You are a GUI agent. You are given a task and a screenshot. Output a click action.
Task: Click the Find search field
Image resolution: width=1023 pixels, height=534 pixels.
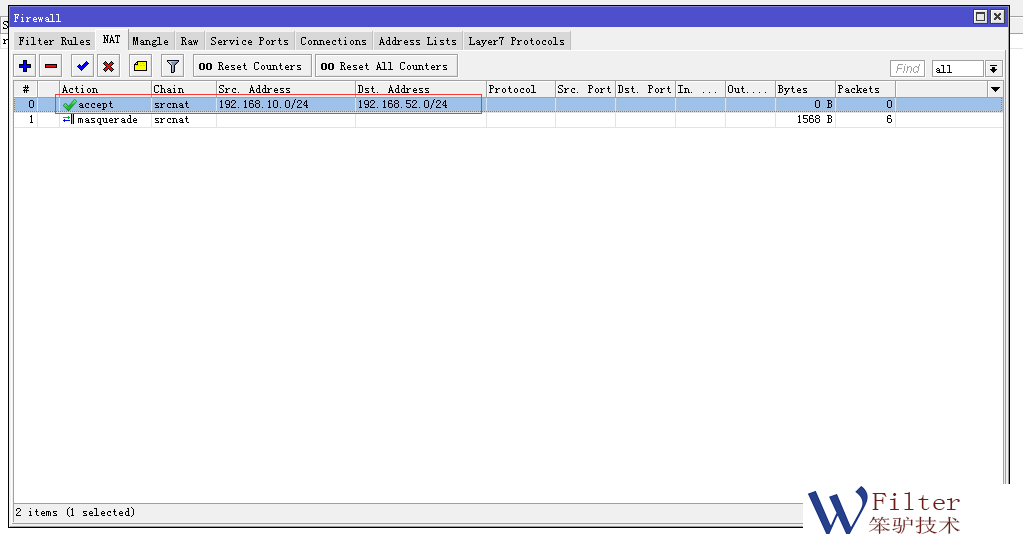click(907, 69)
